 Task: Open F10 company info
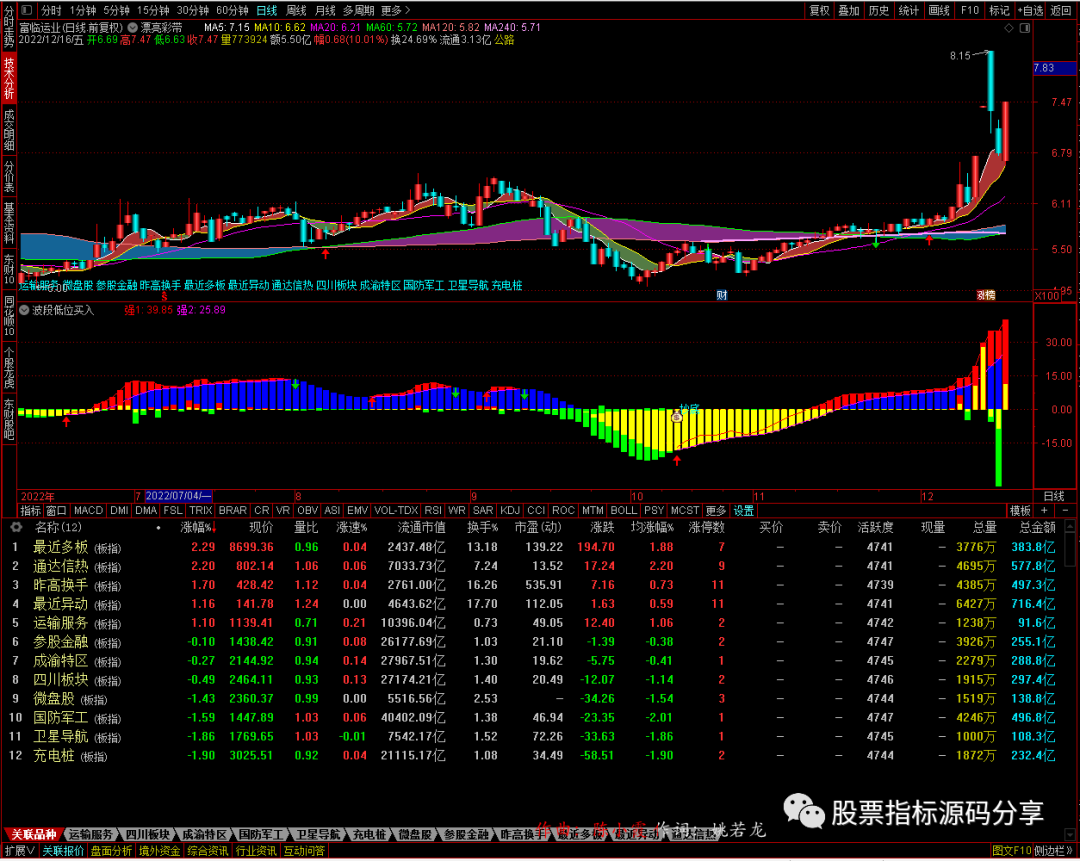tap(969, 10)
